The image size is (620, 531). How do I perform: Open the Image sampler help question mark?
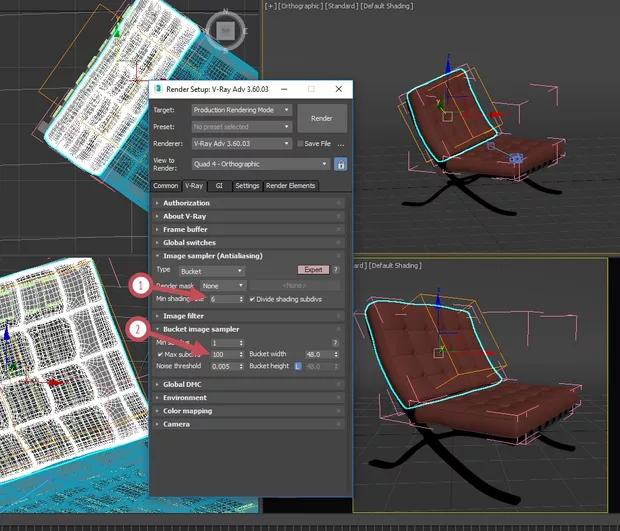click(337, 270)
